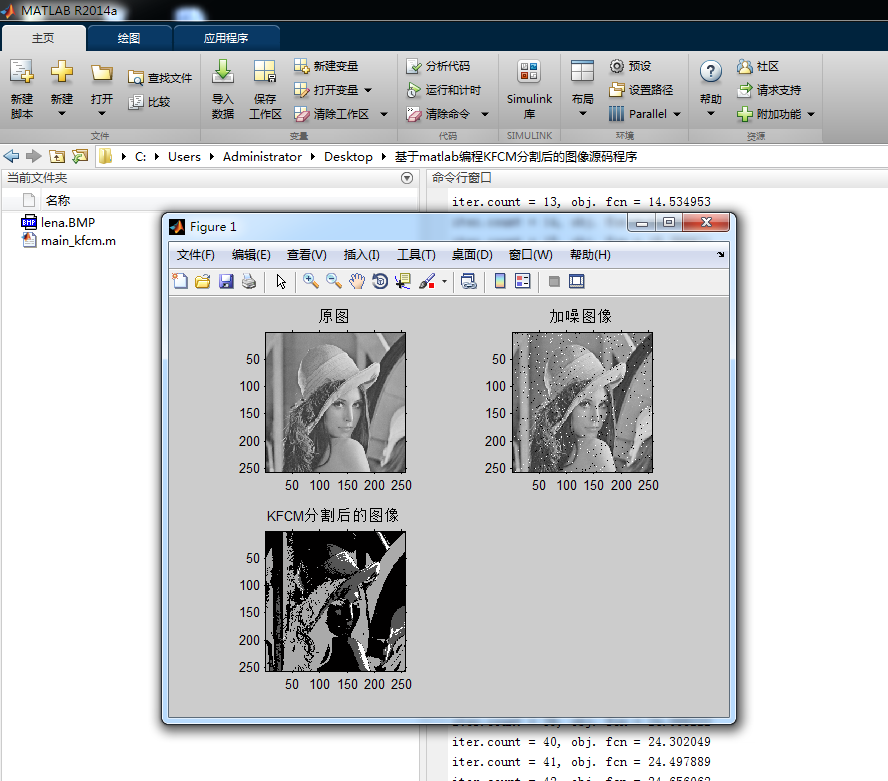Switch to the Plots (绘图) tab
The image size is (888, 781).
point(129,38)
